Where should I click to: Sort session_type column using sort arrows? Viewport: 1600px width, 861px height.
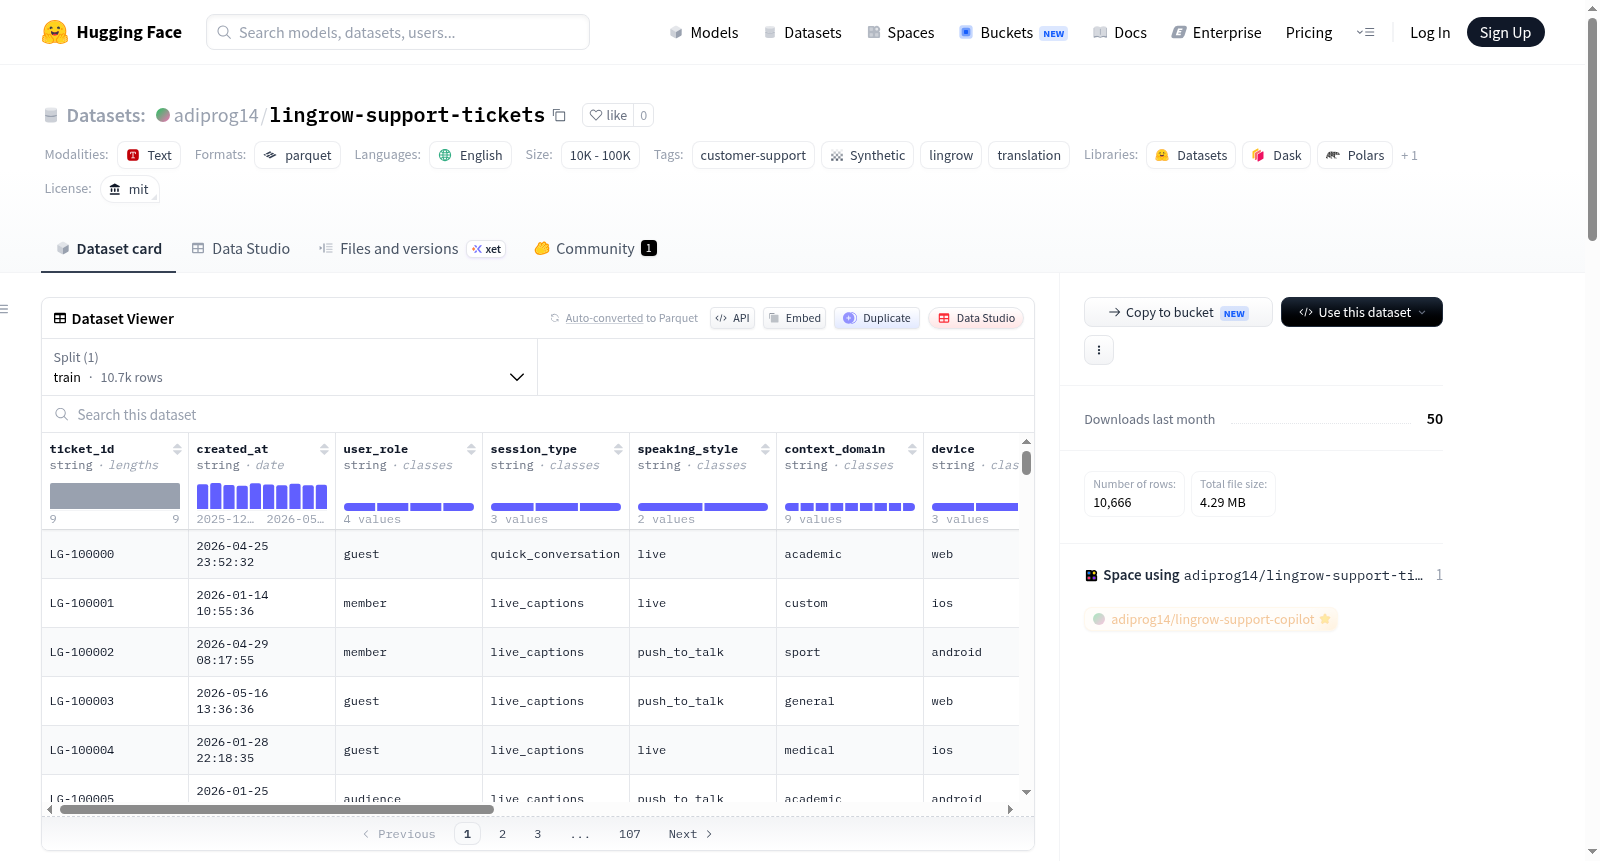tap(618, 449)
